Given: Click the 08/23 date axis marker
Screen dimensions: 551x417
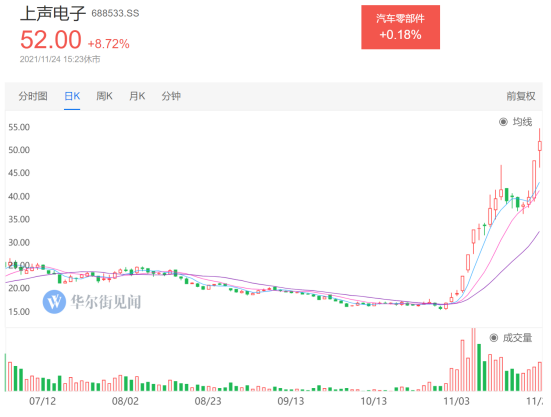Looking at the screenshot, I should point(208,401).
